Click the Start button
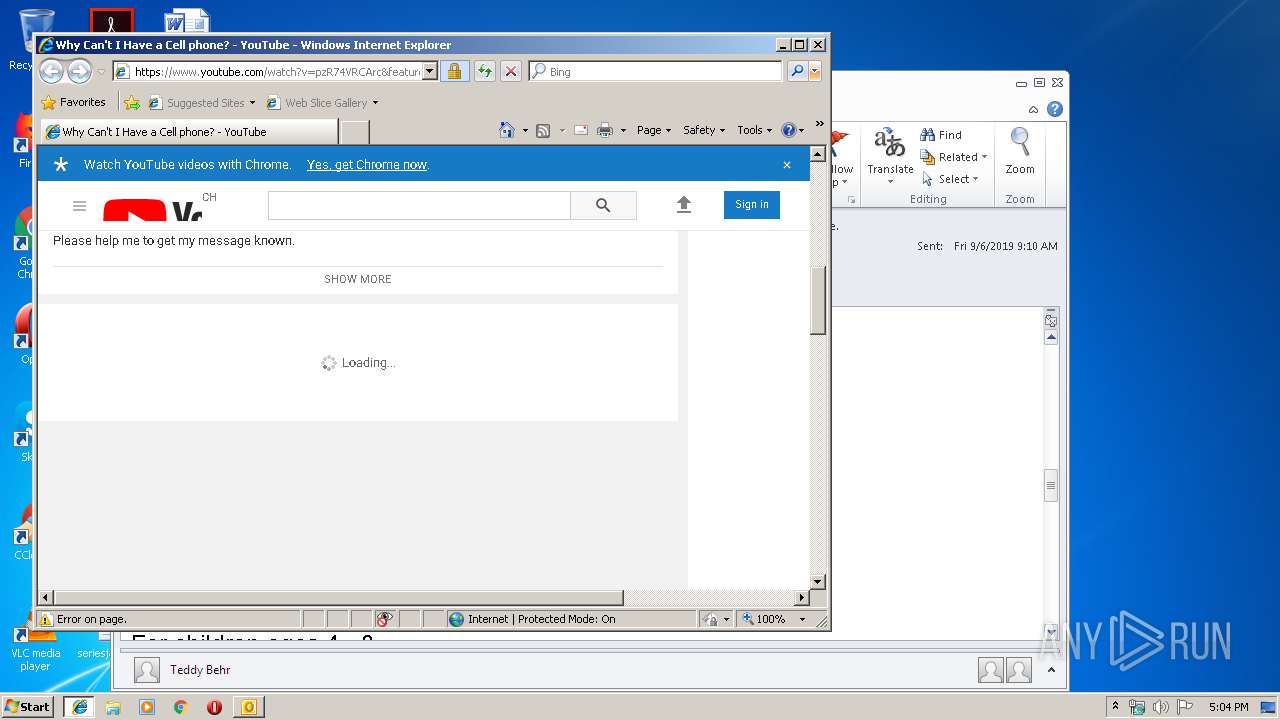This screenshot has width=1280, height=720. click(28, 707)
